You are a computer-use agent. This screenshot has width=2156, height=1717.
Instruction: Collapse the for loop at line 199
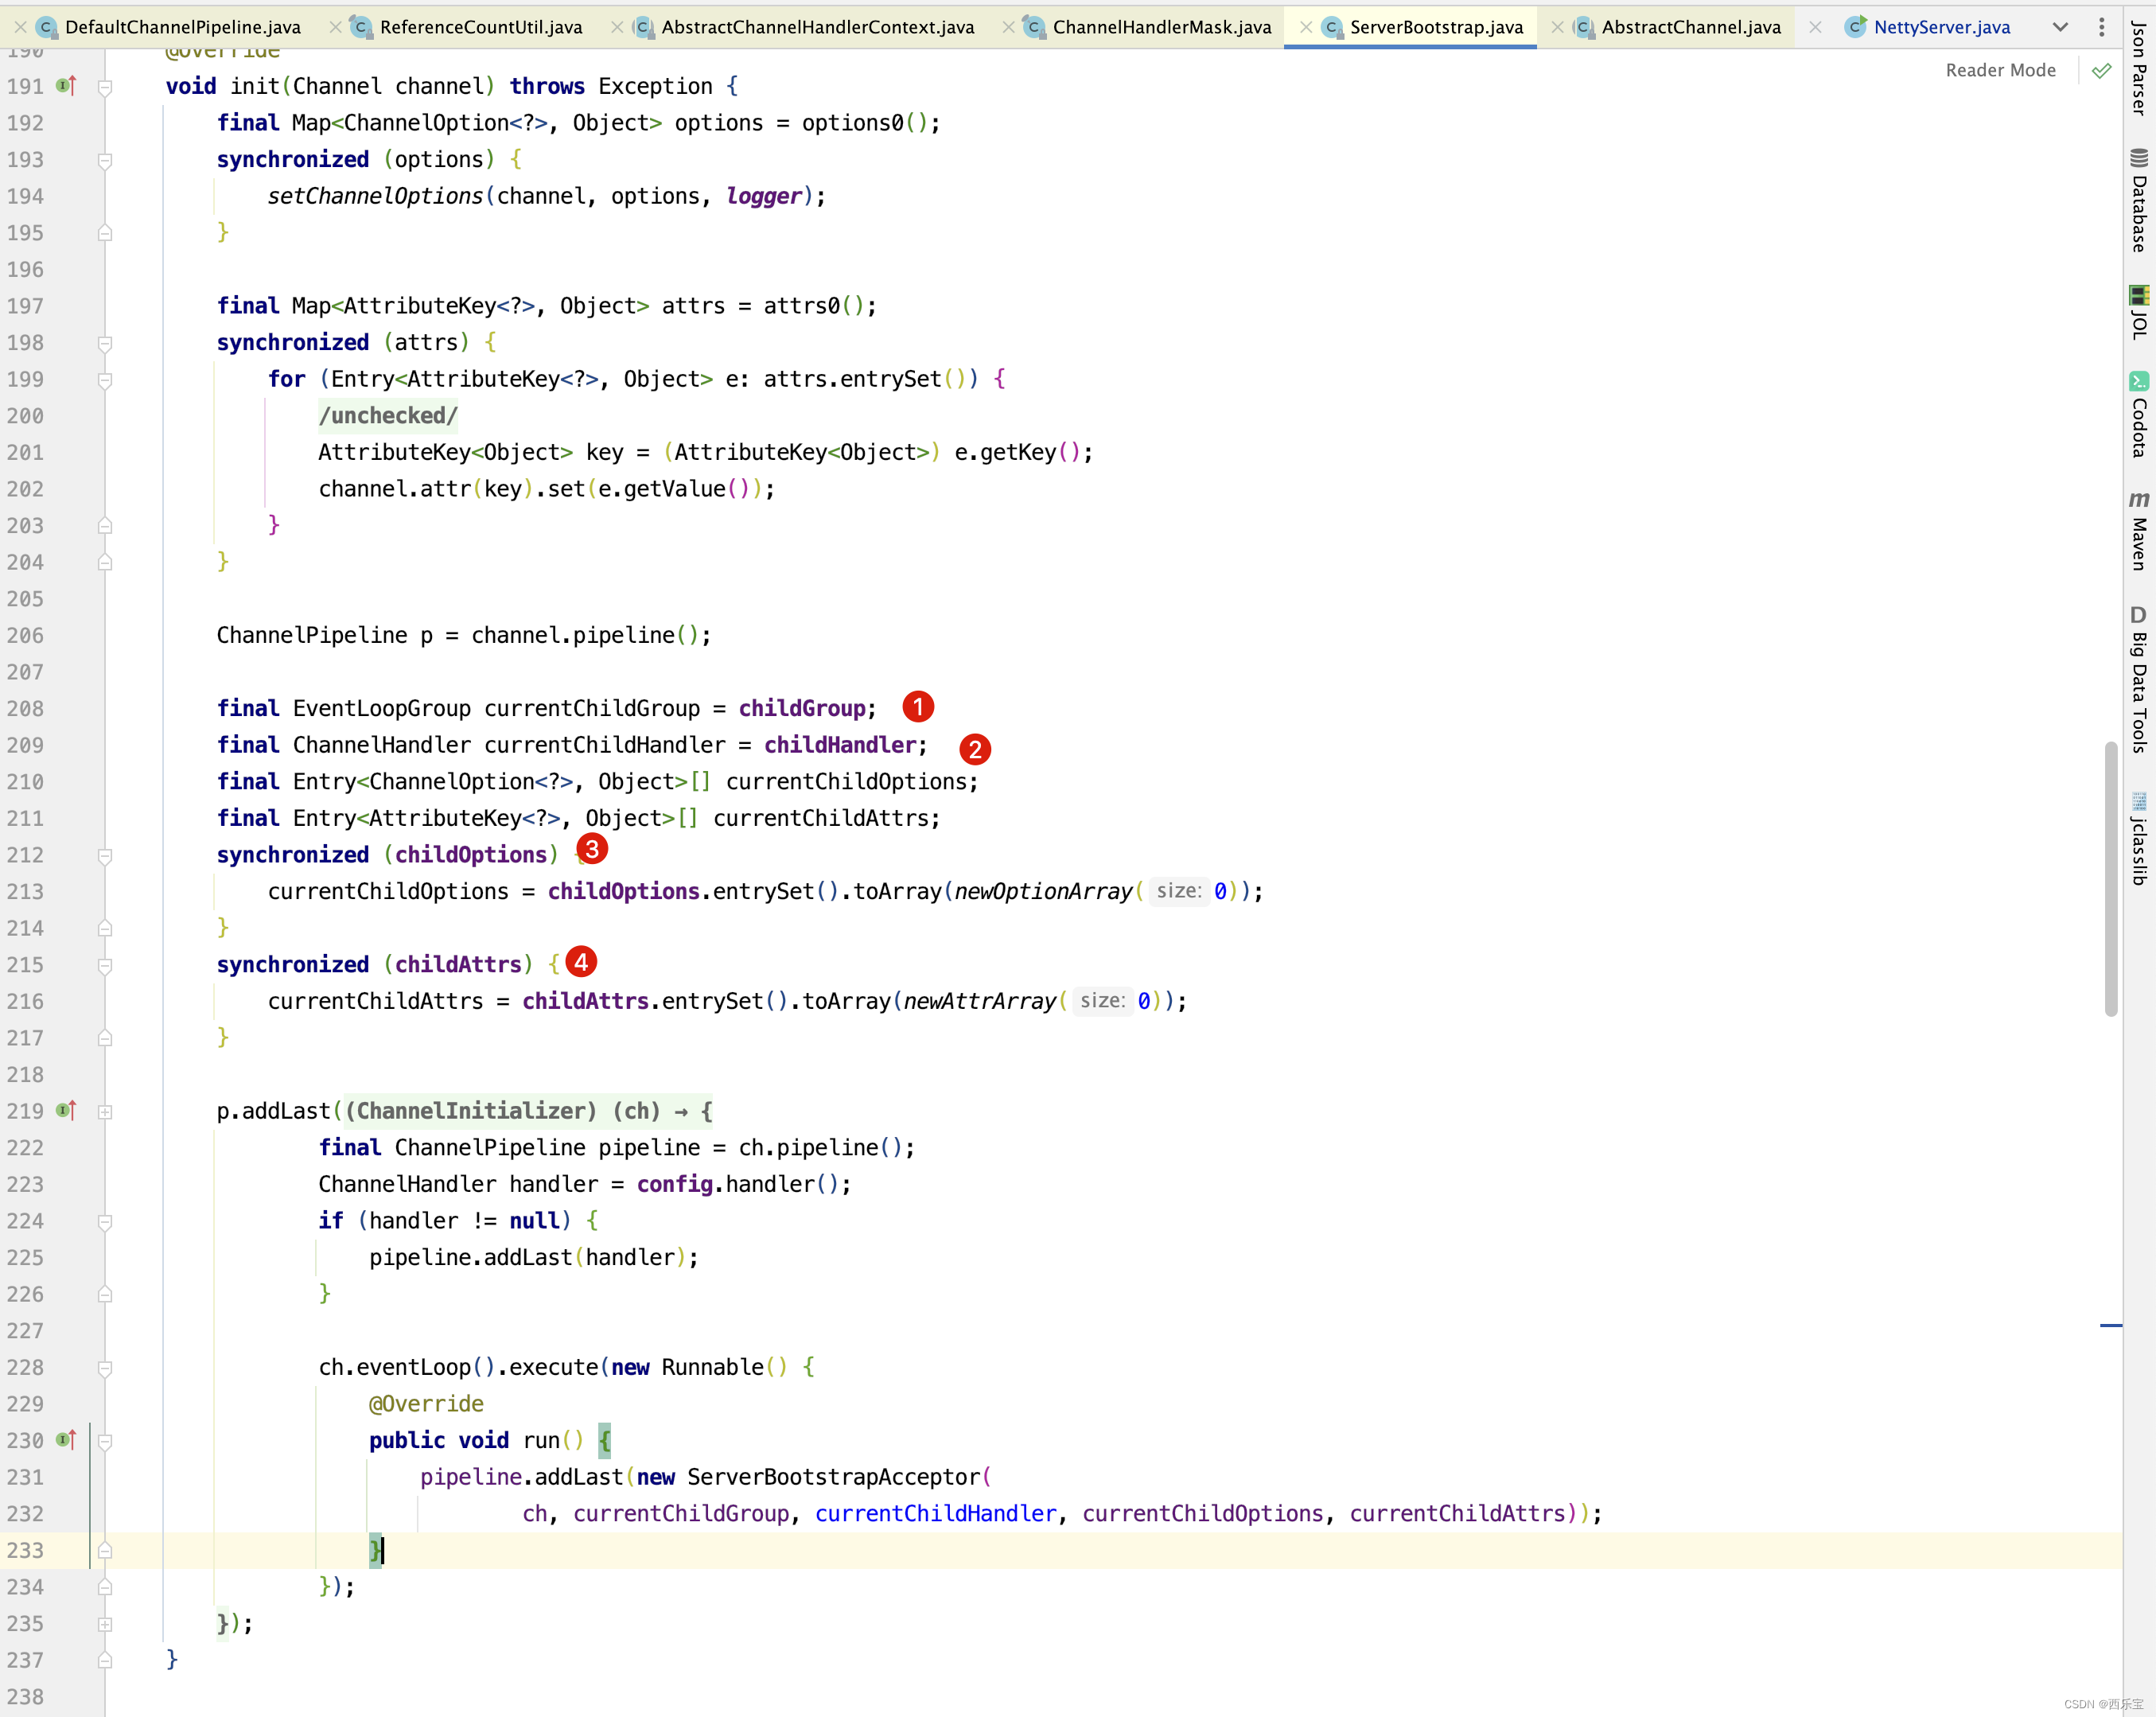click(105, 380)
